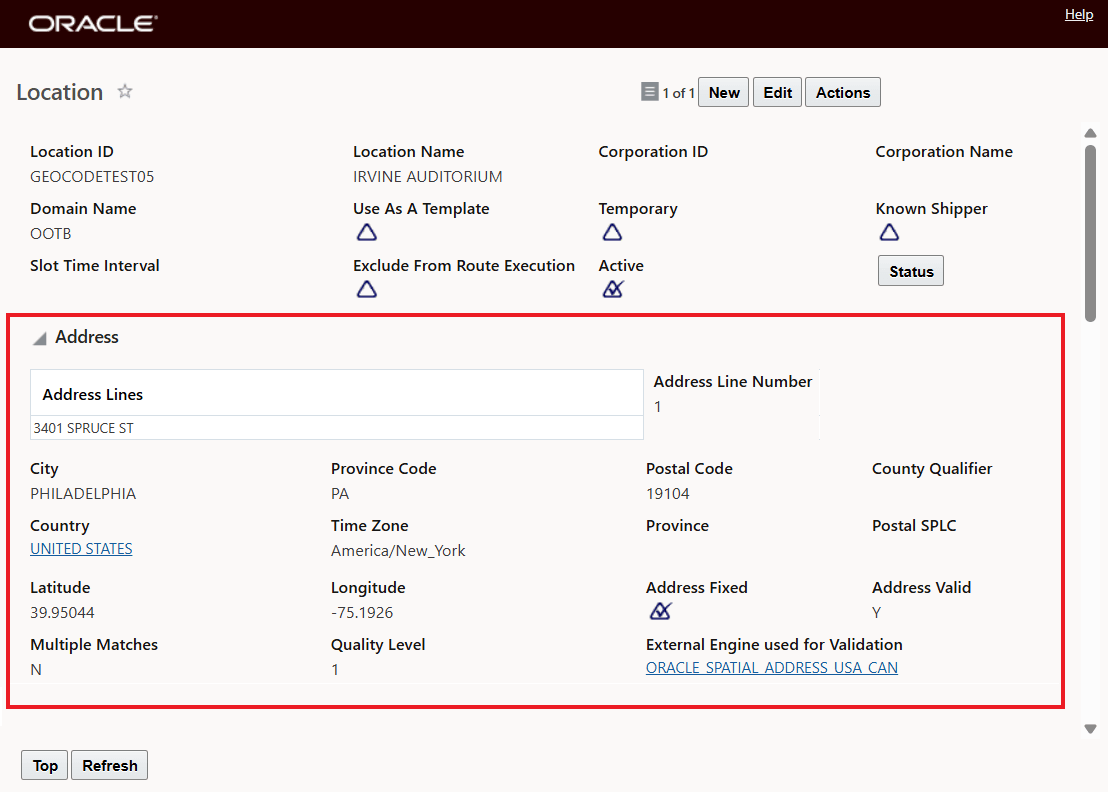Uncheck the Active checkbox
Viewport: 1108px width, 795px height.
click(x=612, y=290)
